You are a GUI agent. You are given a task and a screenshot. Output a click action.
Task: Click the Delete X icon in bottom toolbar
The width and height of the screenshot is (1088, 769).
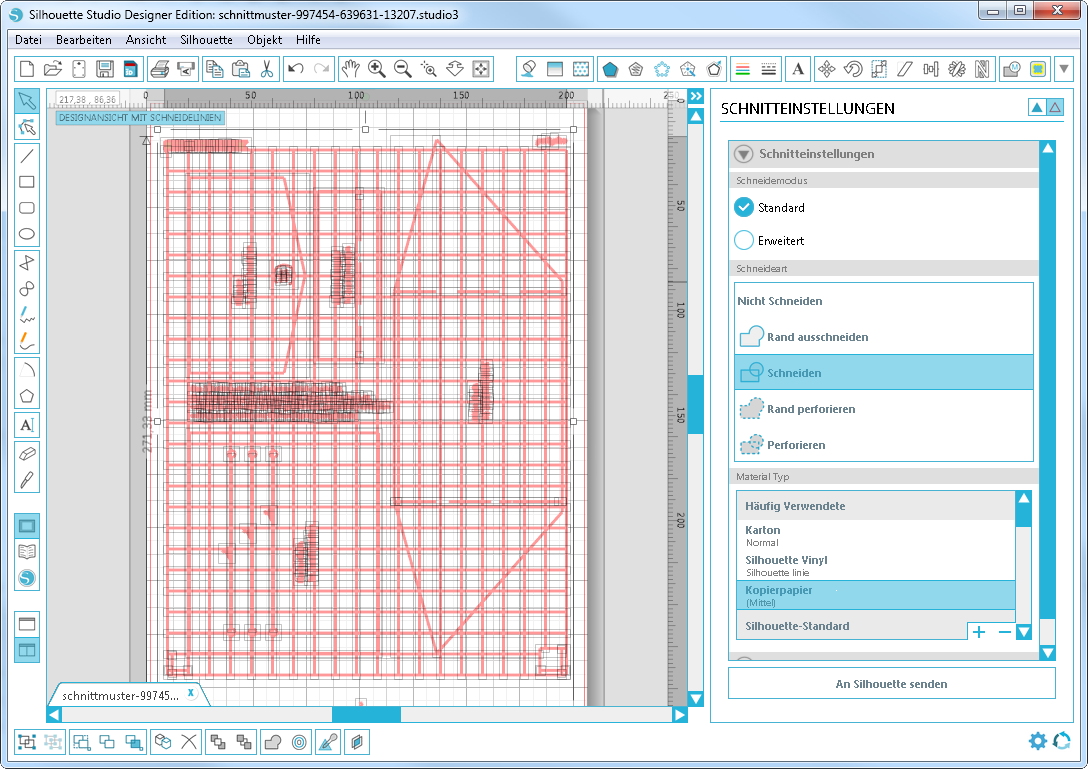click(x=189, y=742)
